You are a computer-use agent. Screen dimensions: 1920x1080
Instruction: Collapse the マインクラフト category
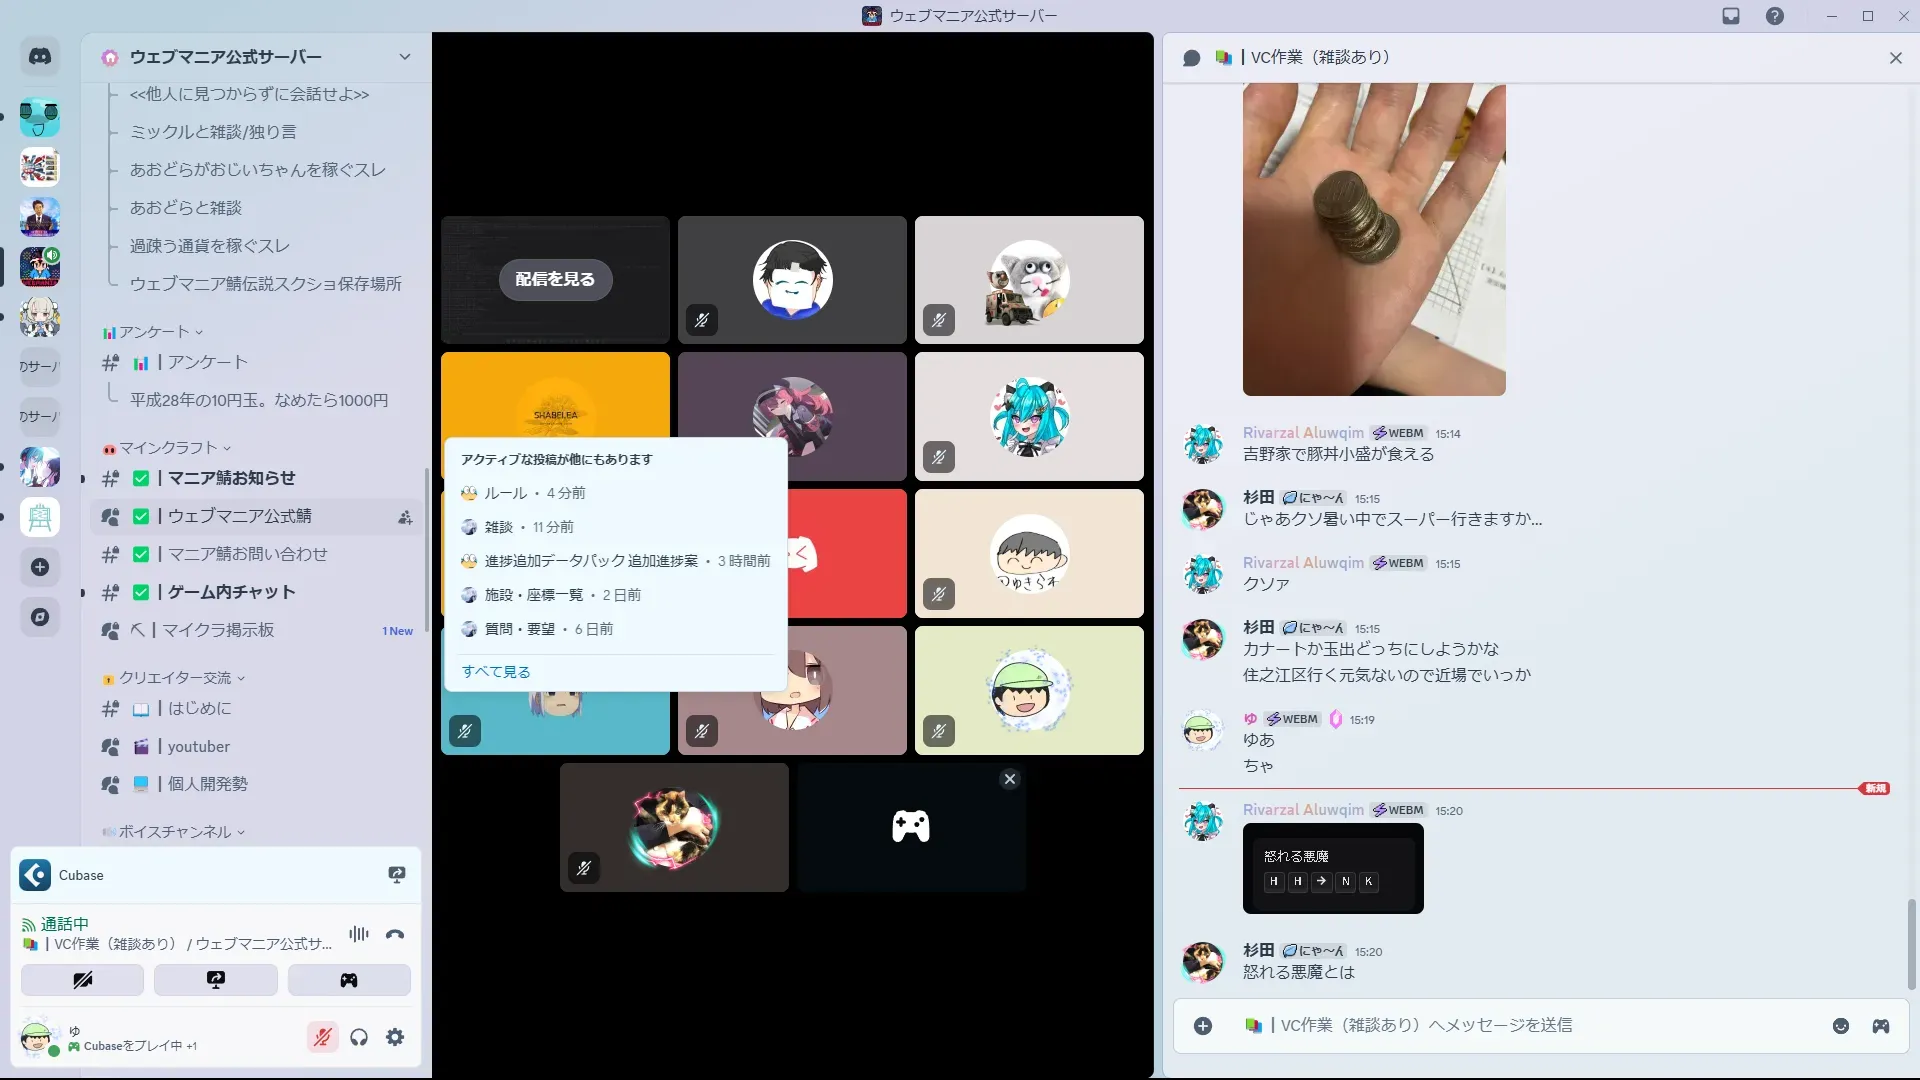[168, 448]
